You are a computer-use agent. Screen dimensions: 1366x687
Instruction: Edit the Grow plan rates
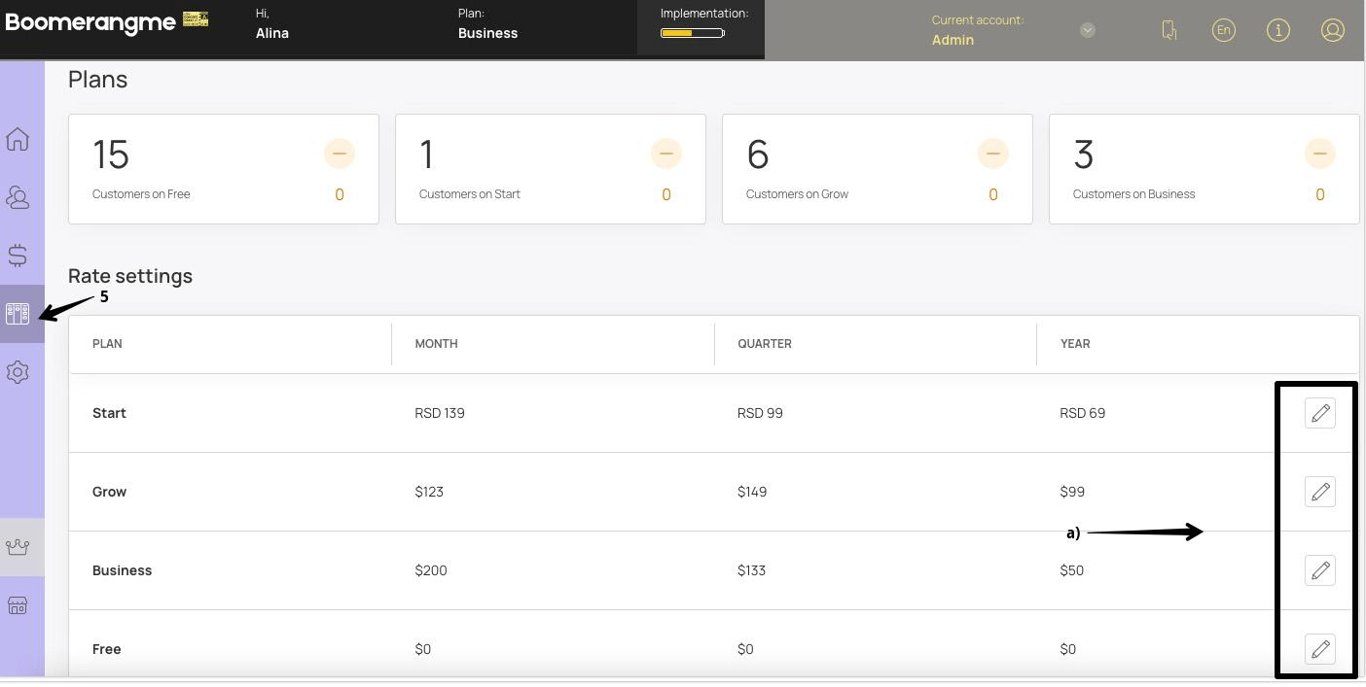click(x=1320, y=491)
